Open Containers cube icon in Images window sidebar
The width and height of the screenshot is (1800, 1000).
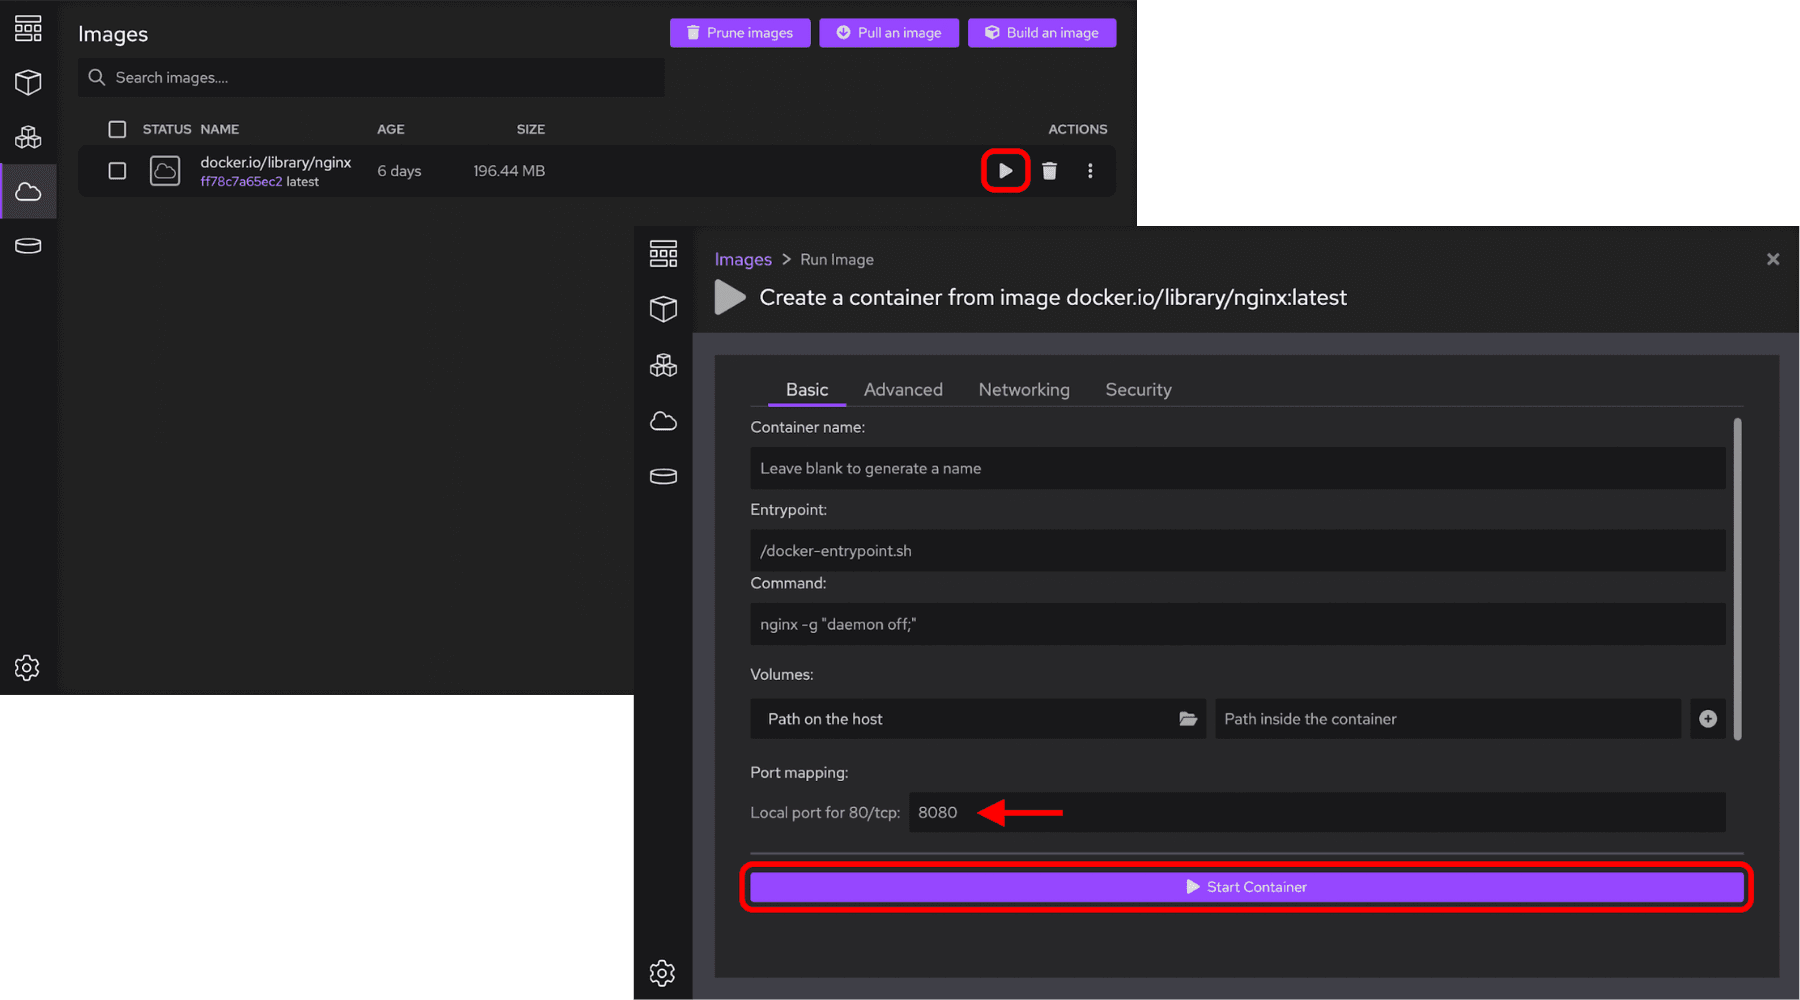tap(28, 82)
